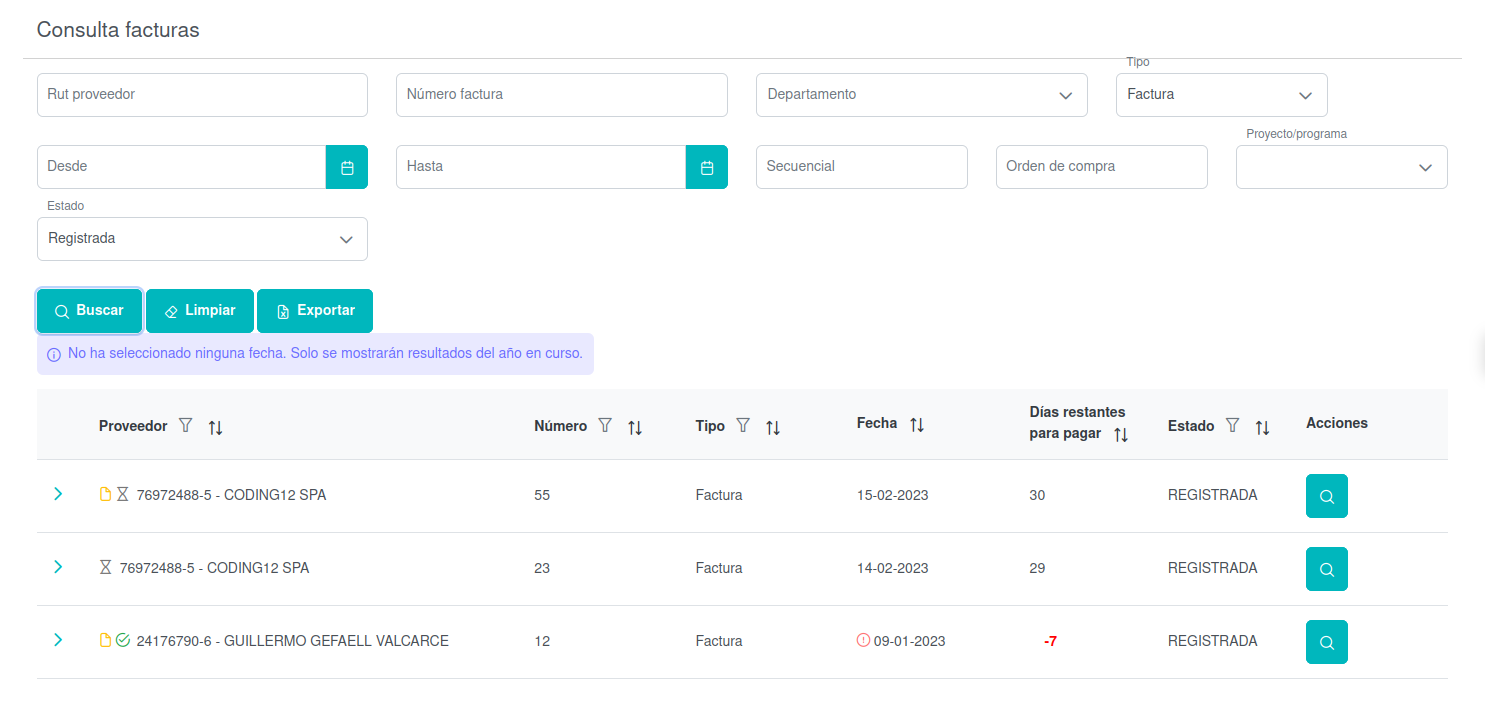Open the Proyecto/programa dropdown
Image resolution: width=1485 pixels, height=705 pixels.
point(1341,167)
